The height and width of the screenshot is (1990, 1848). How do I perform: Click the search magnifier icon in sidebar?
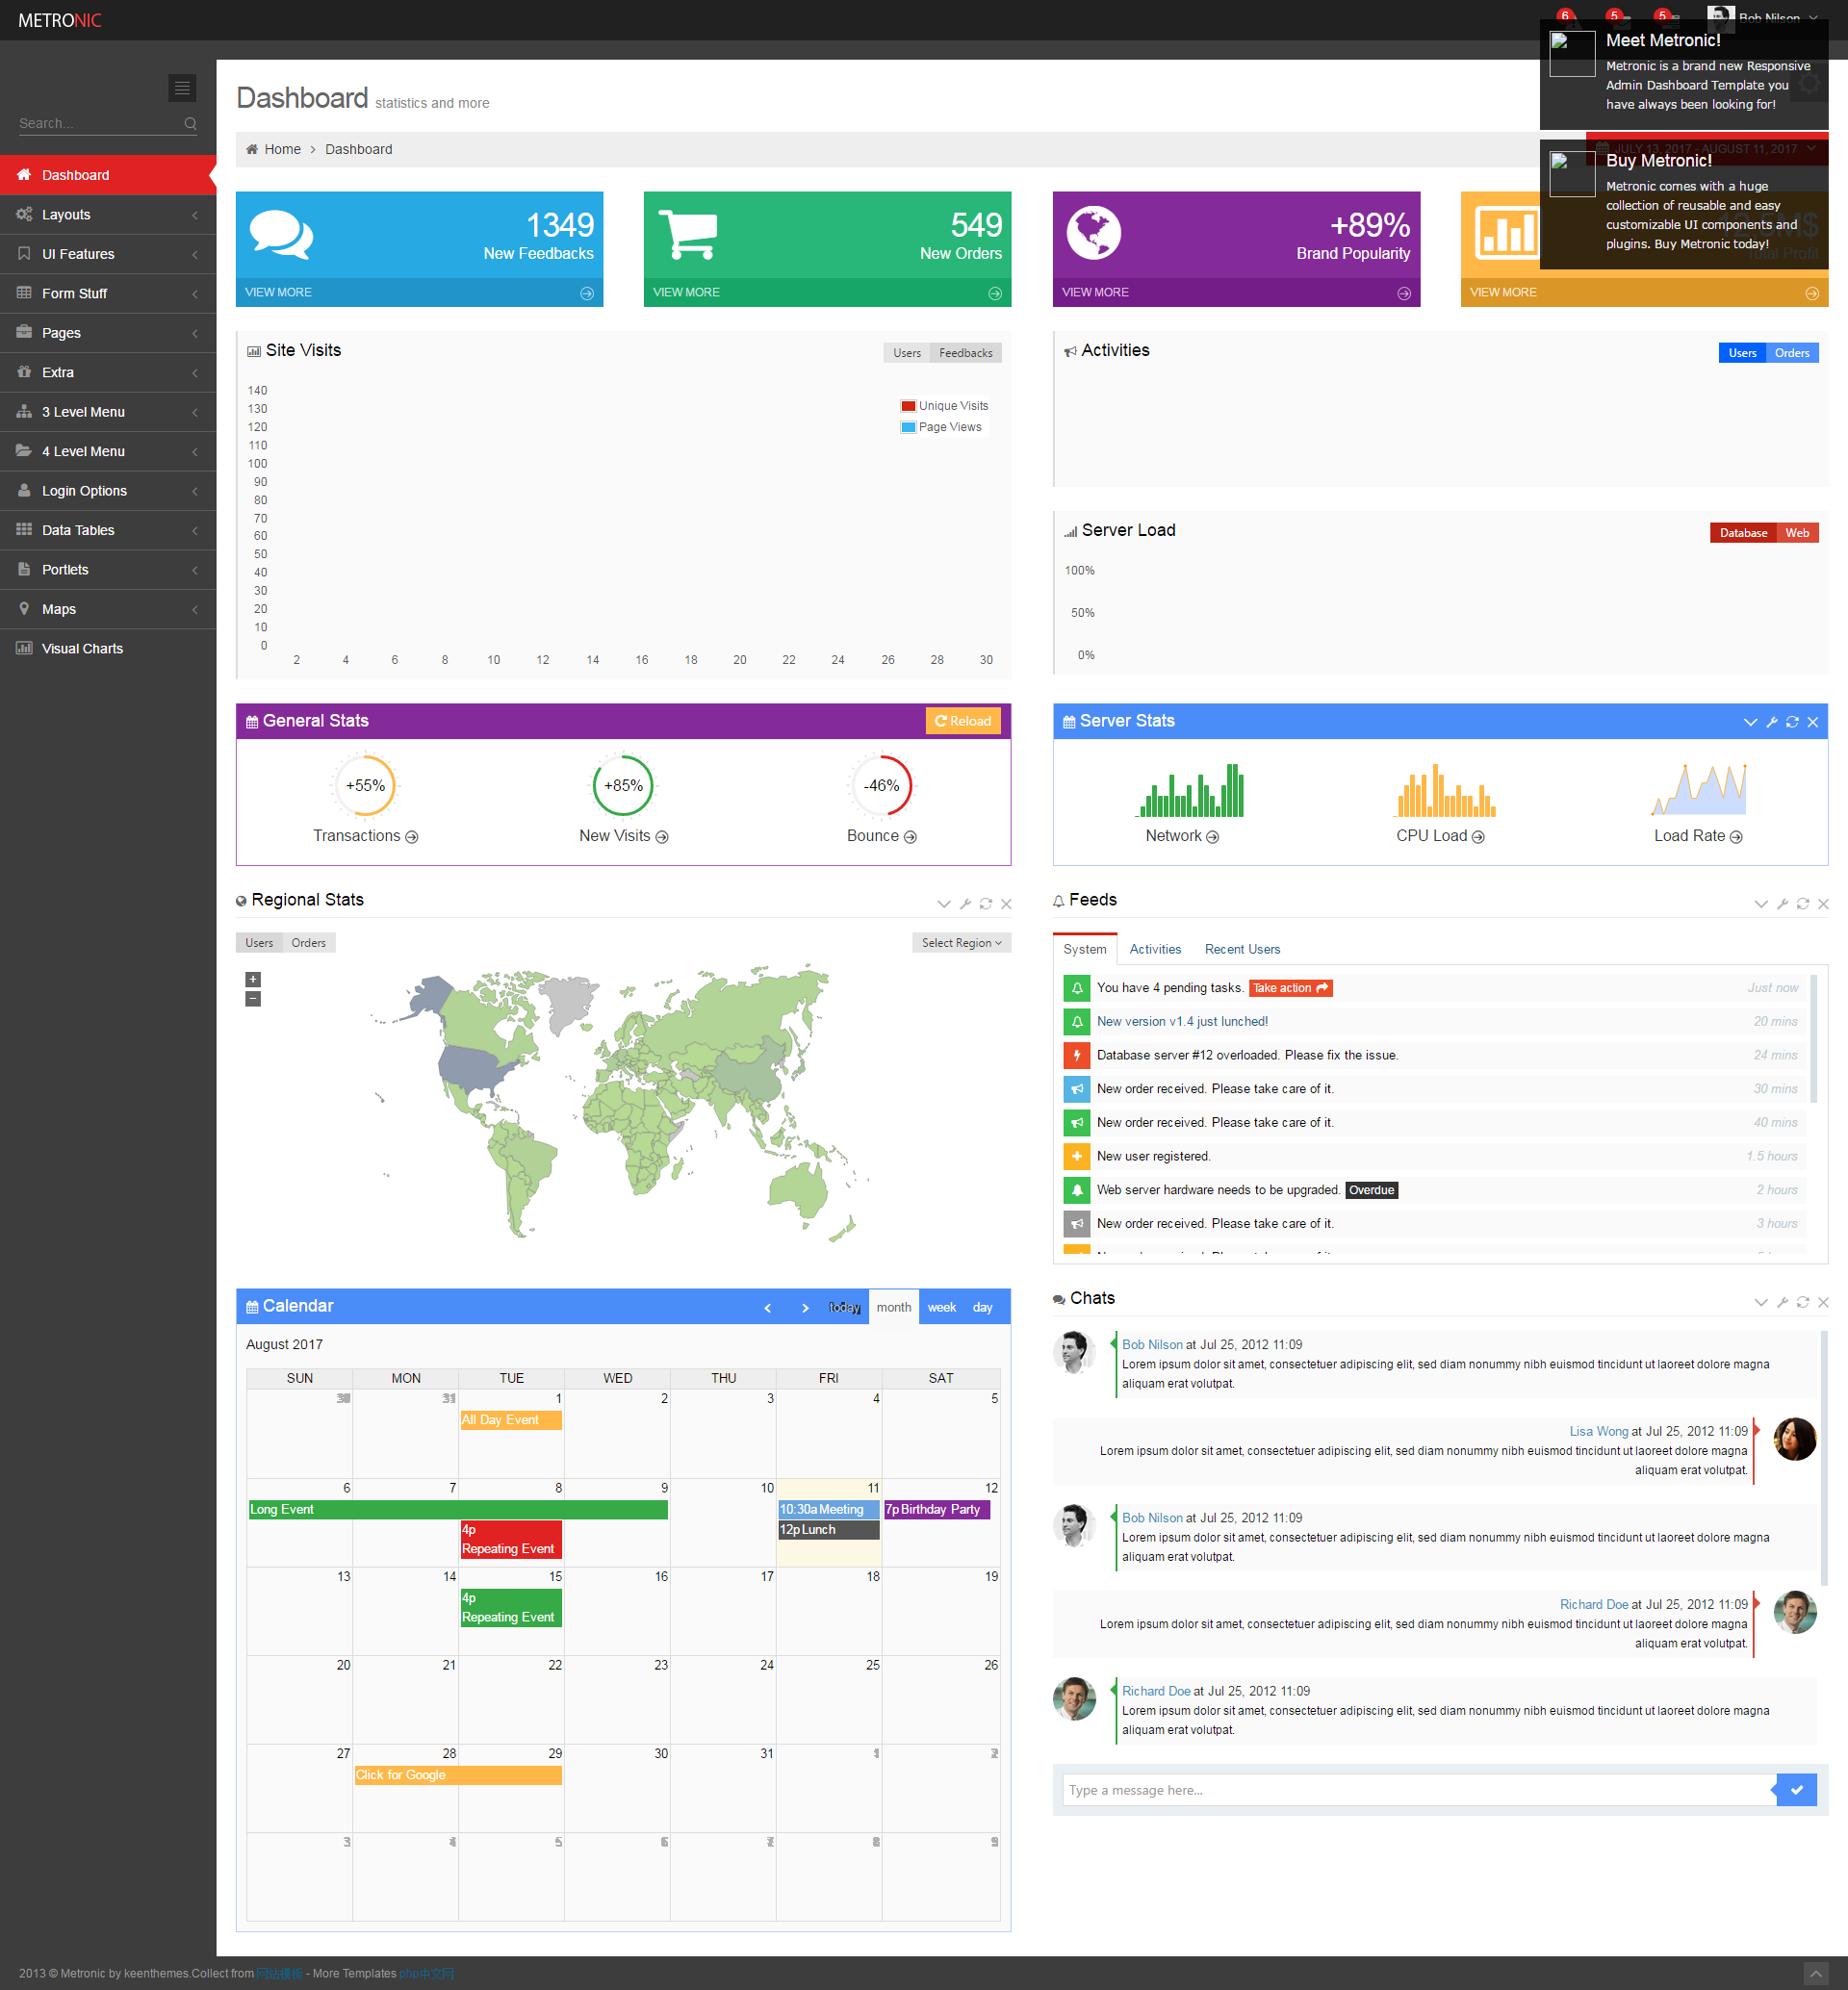[190, 123]
